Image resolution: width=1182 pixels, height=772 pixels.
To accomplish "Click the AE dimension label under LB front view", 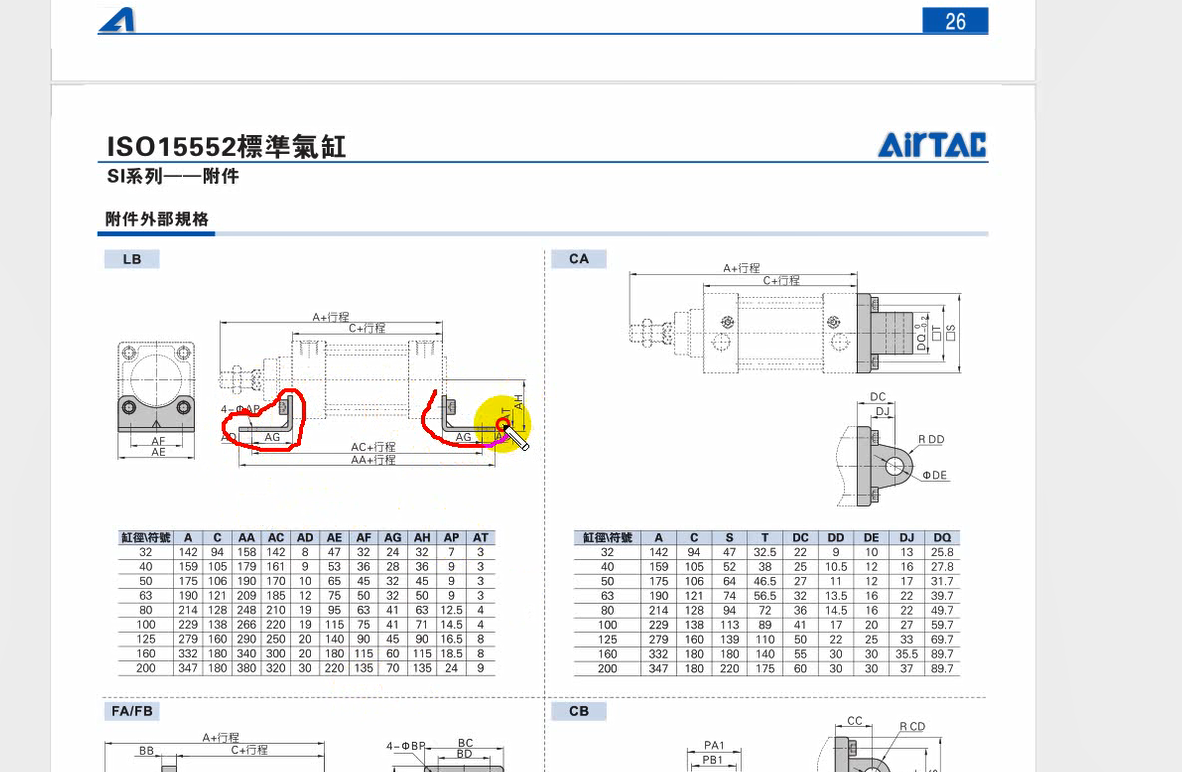I will click(158, 452).
